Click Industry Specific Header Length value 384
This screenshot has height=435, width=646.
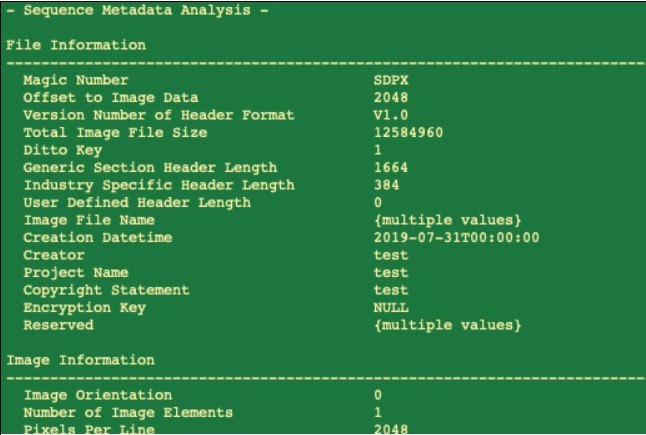click(386, 185)
